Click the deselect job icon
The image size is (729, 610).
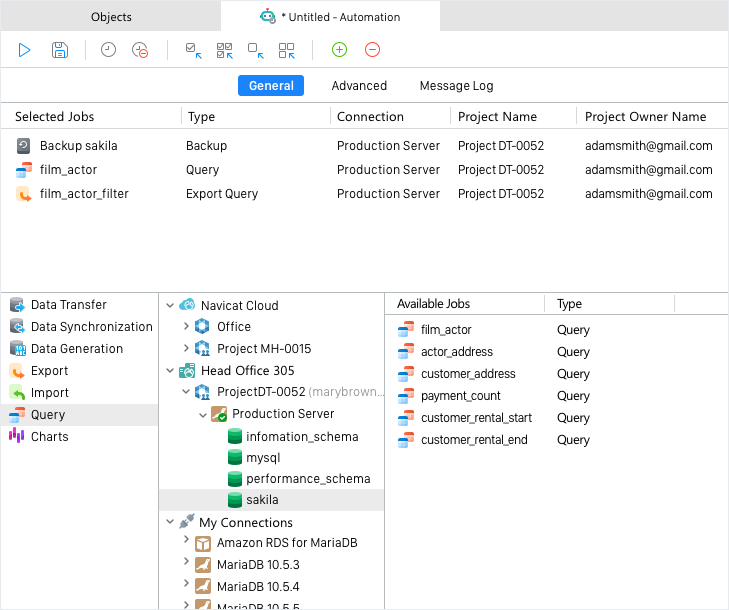[256, 50]
